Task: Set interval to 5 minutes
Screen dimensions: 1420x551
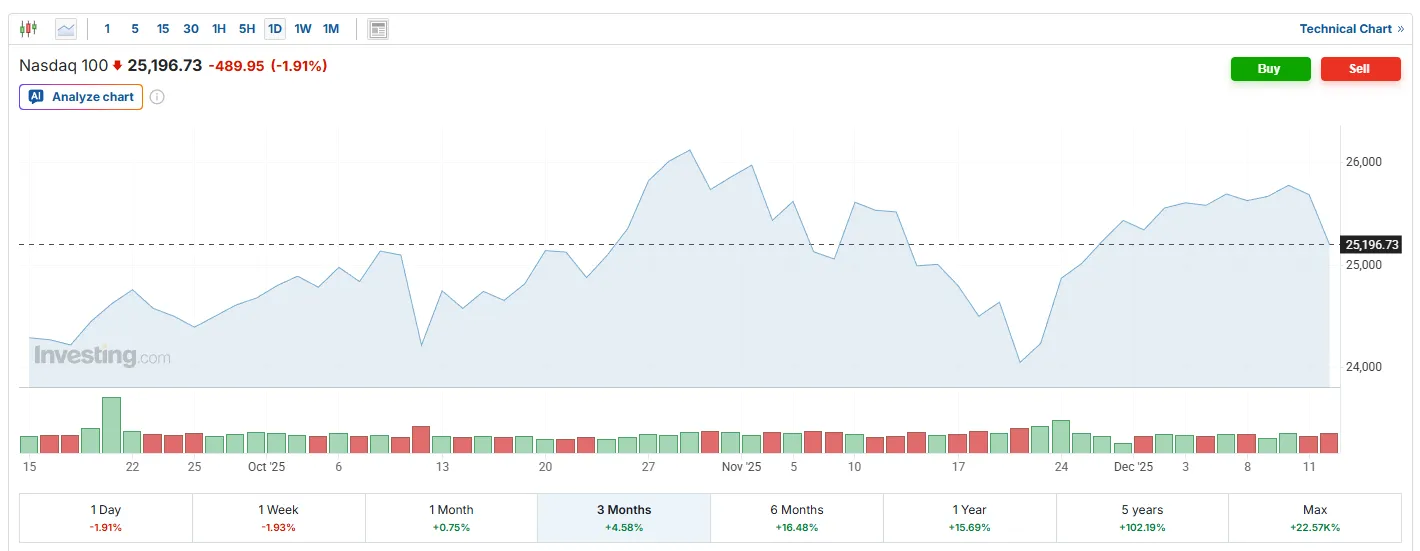Action: pos(135,29)
